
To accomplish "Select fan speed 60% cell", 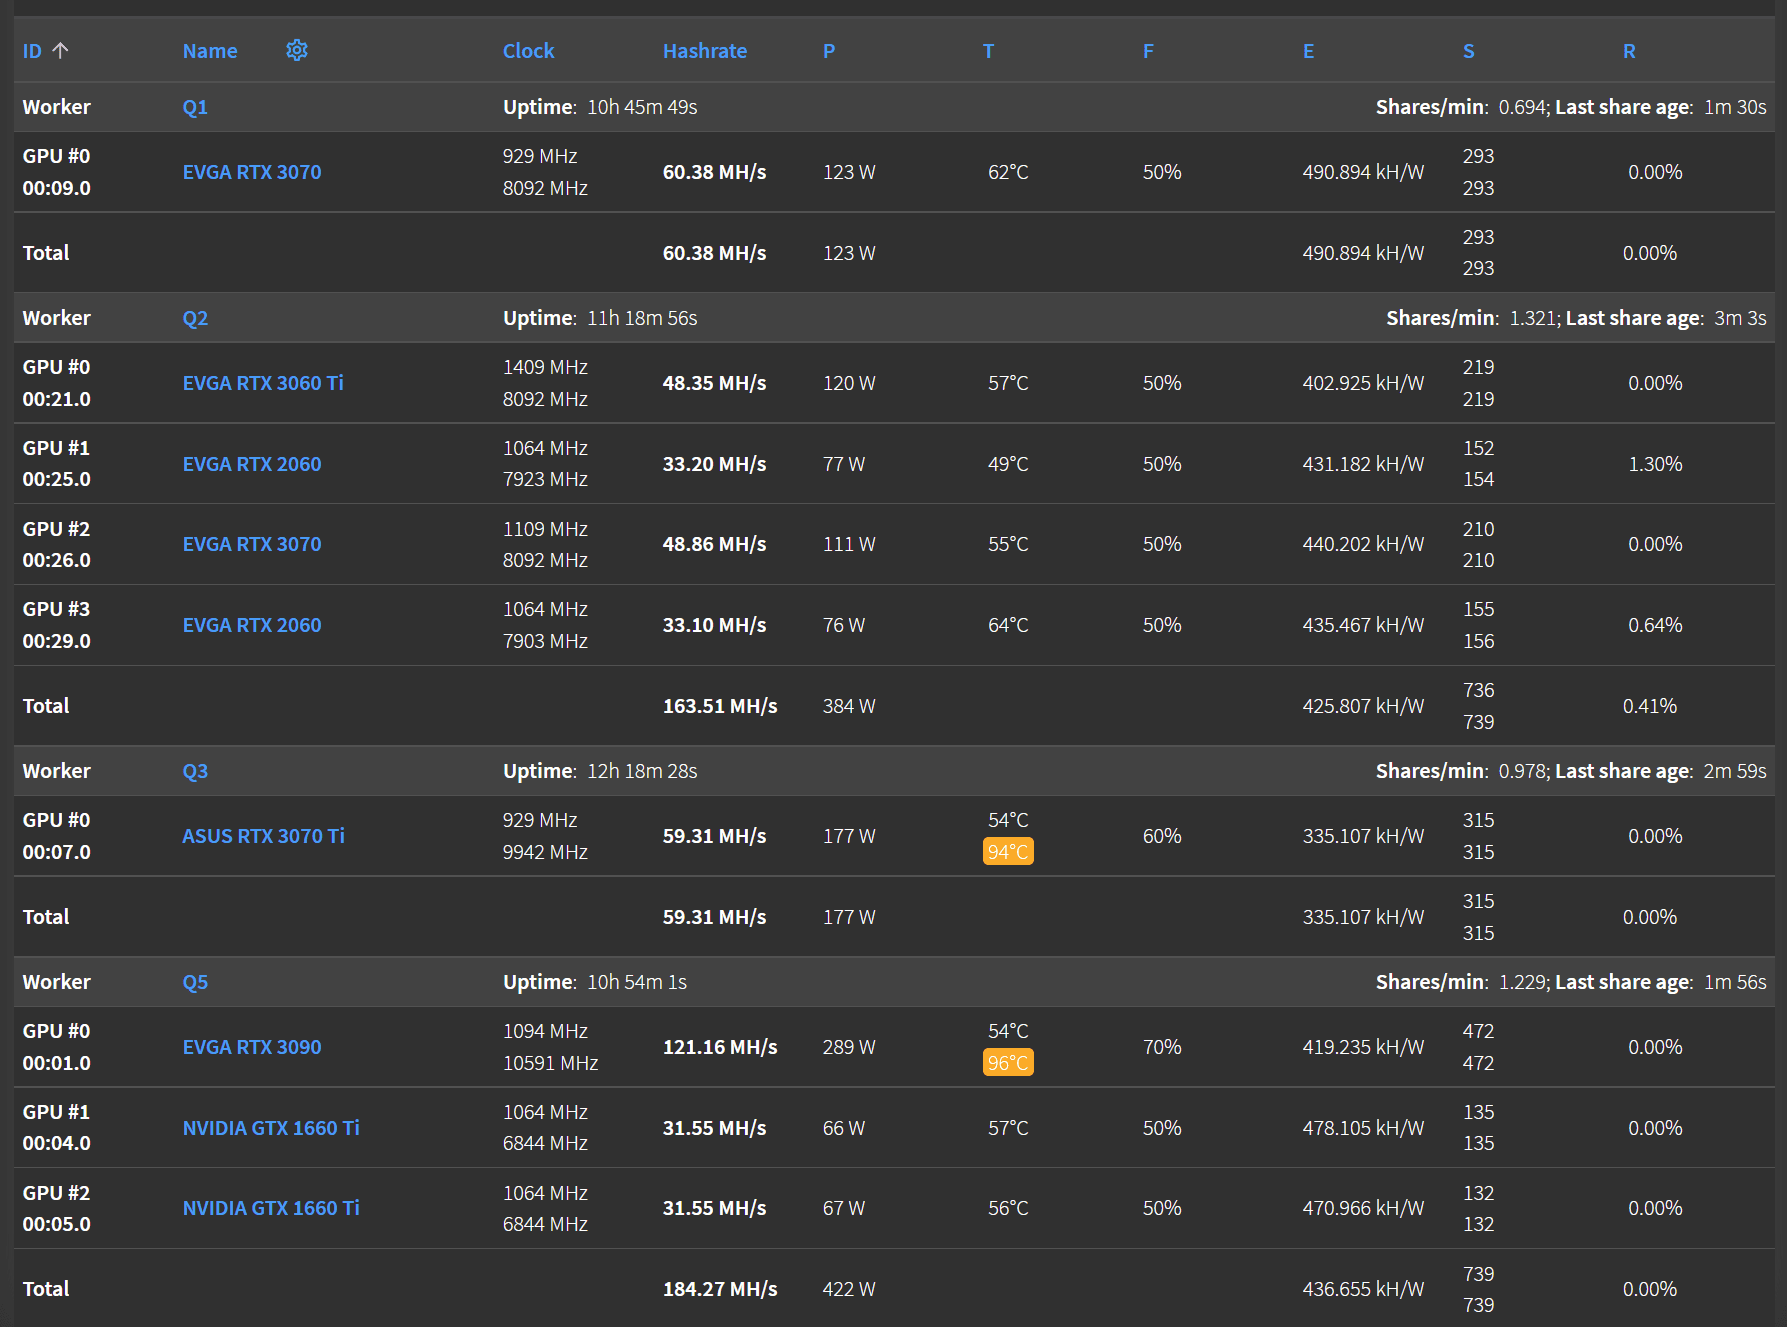I will pos(1162,836).
